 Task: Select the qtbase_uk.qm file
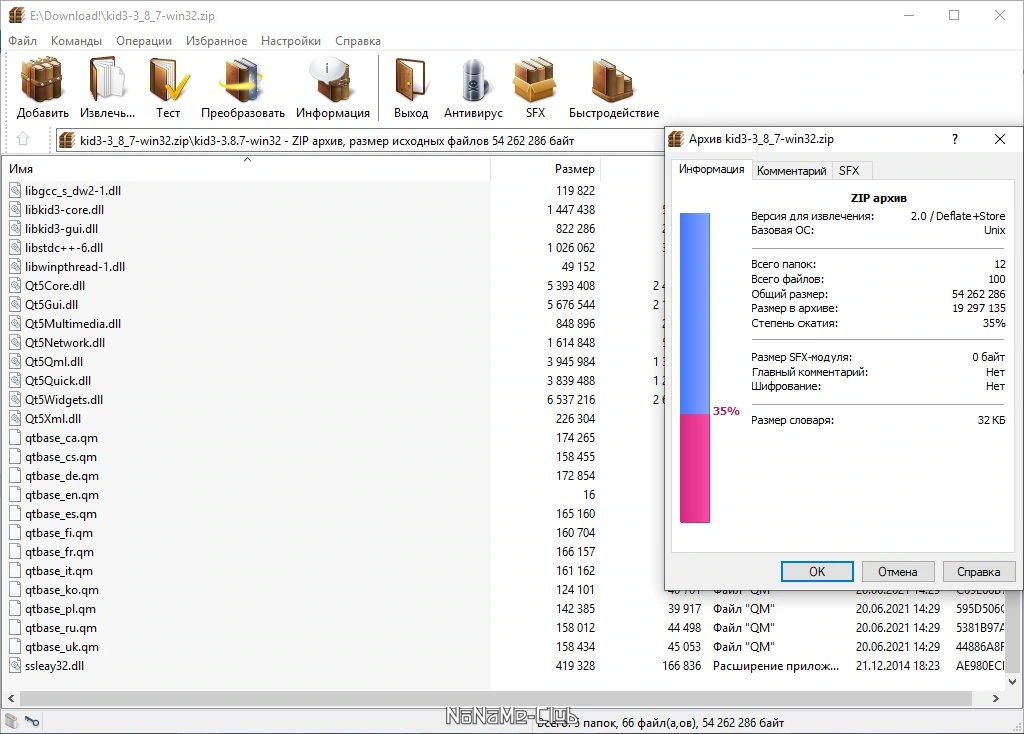pyautogui.click(x=62, y=646)
